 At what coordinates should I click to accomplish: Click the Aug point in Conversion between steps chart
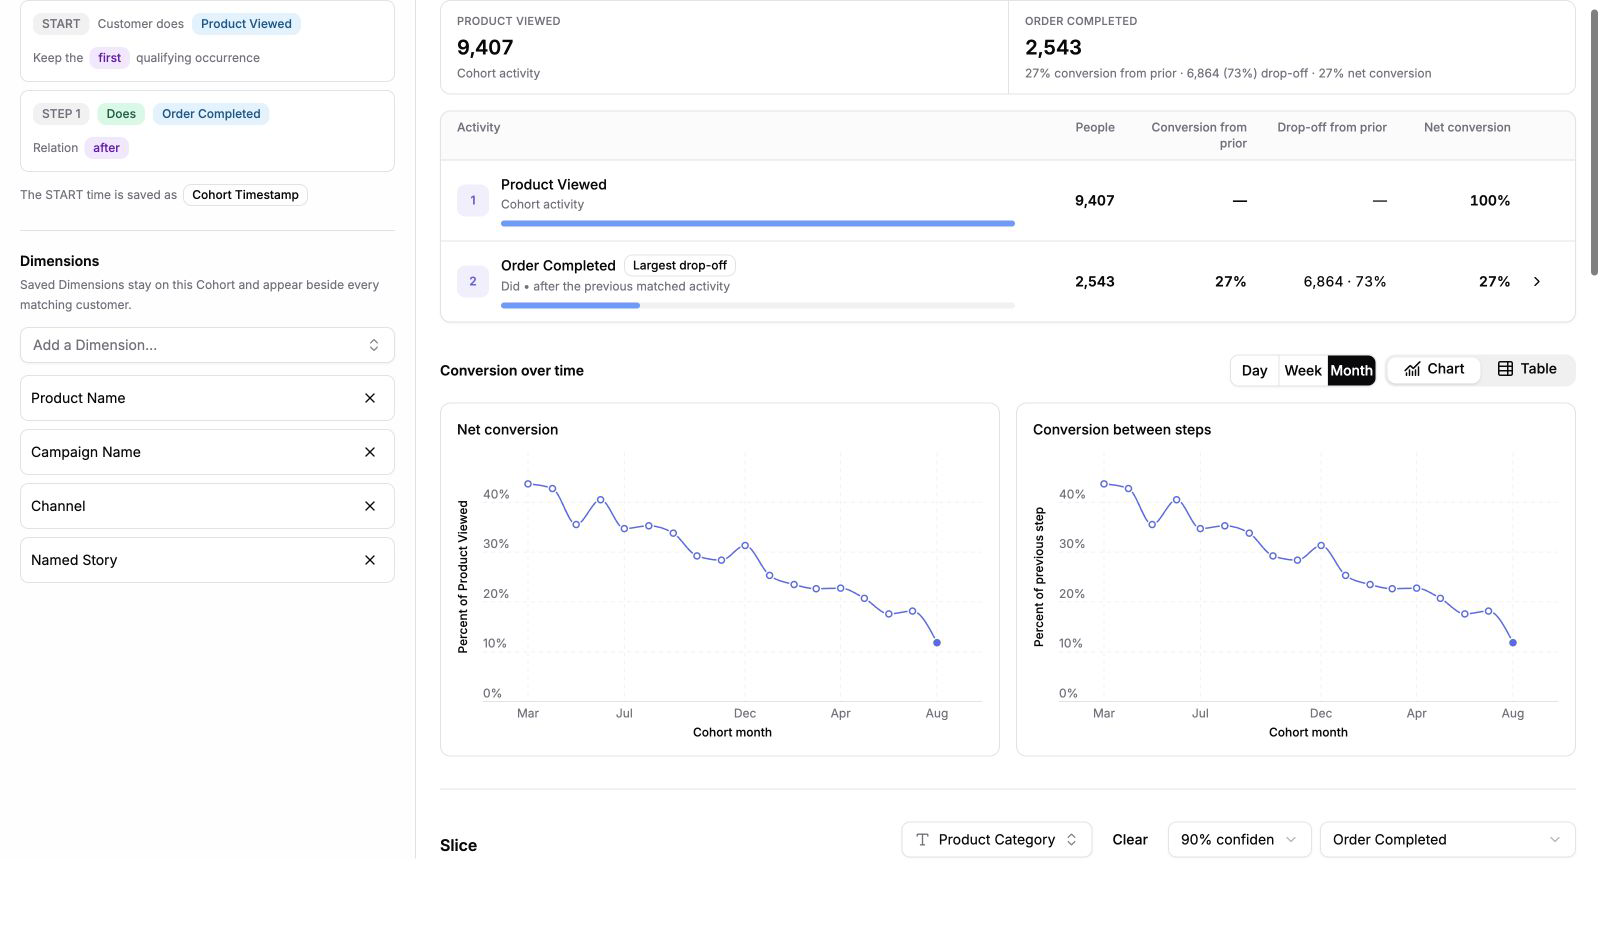click(x=1513, y=643)
